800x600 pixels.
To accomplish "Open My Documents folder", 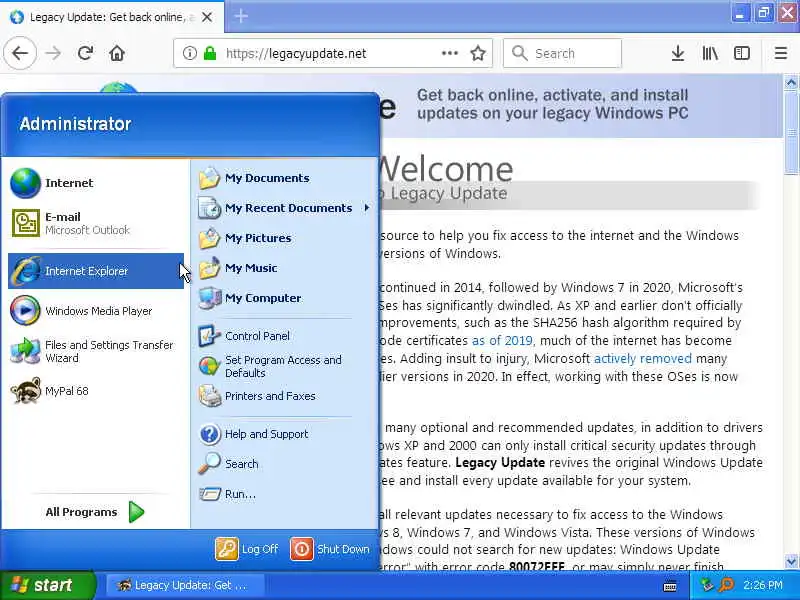I will [284, 178].
